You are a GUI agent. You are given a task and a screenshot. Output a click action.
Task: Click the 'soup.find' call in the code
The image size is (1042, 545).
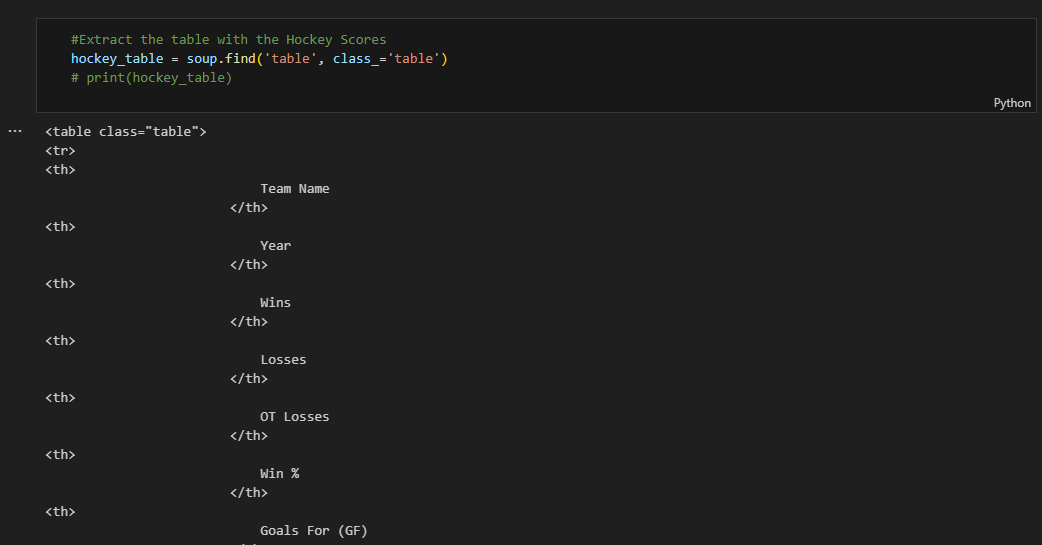(x=221, y=59)
